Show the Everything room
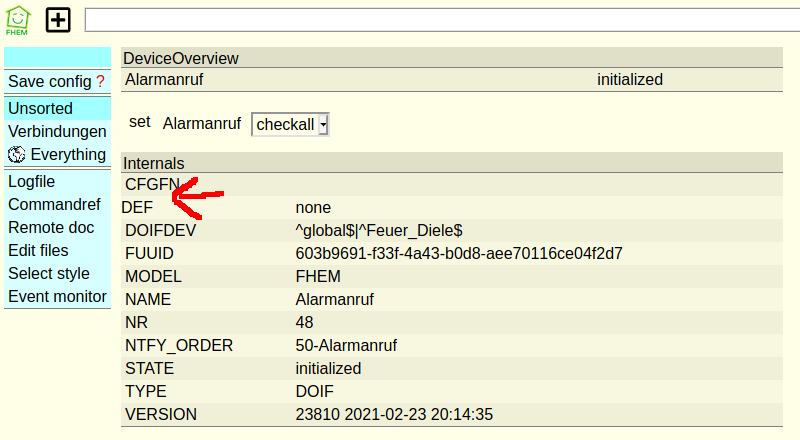The image size is (800, 440). tap(67, 154)
